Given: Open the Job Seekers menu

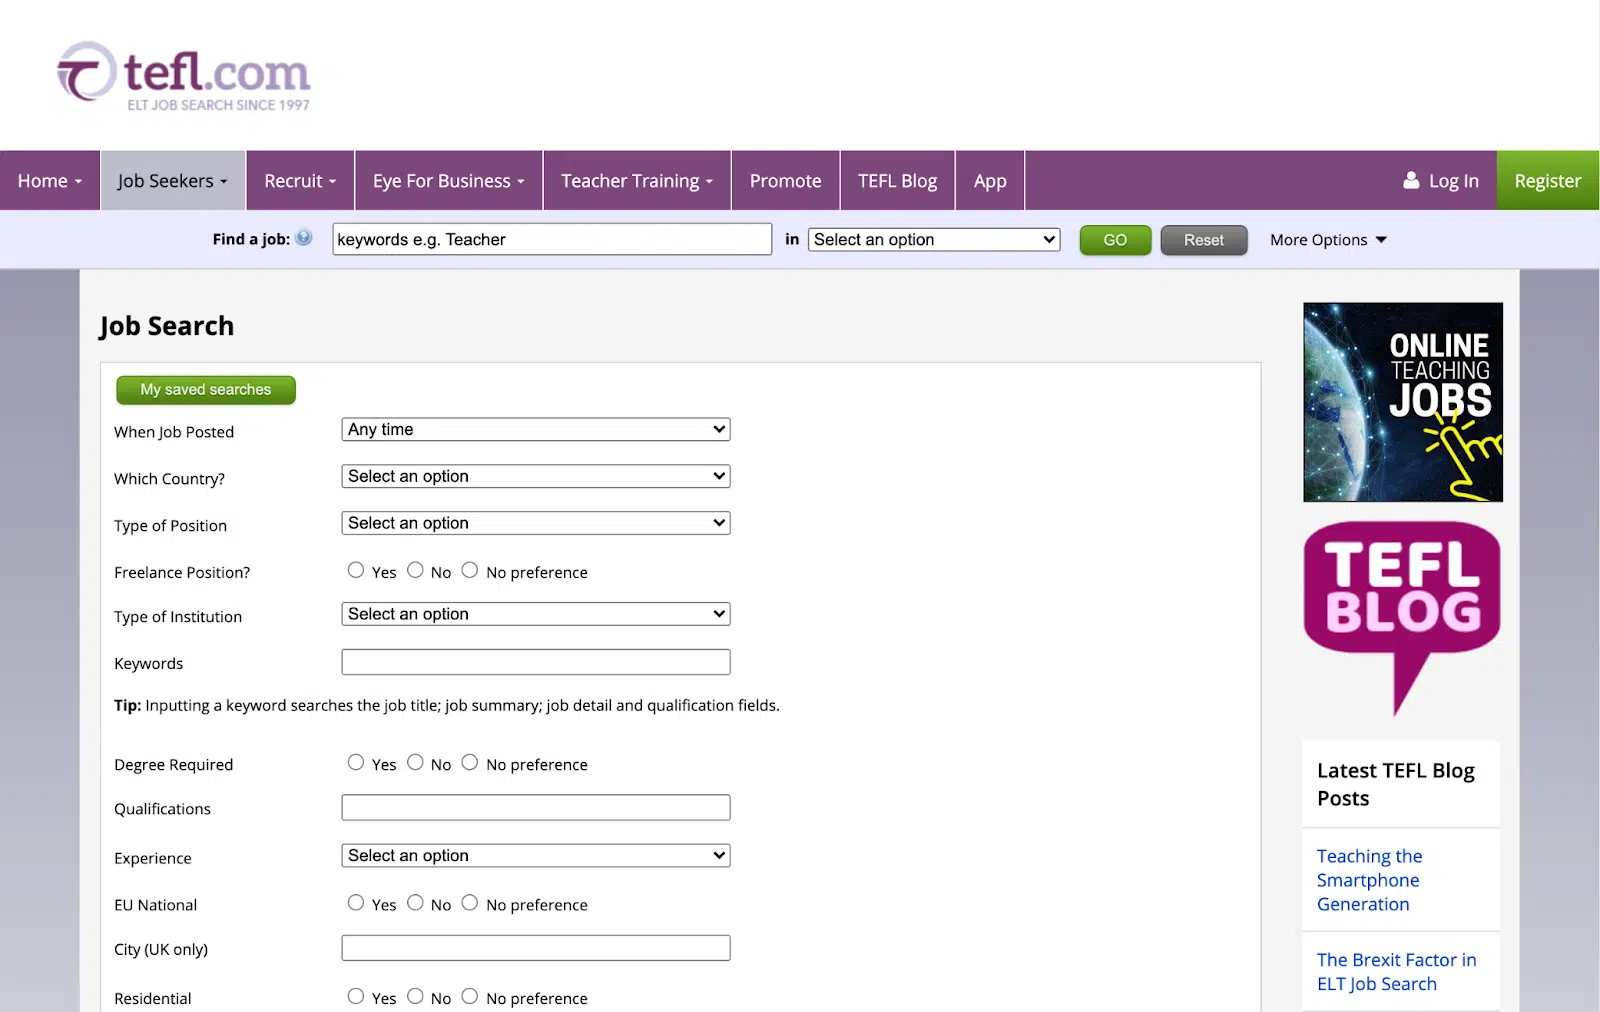Looking at the screenshot, I should tap(173, 180).
